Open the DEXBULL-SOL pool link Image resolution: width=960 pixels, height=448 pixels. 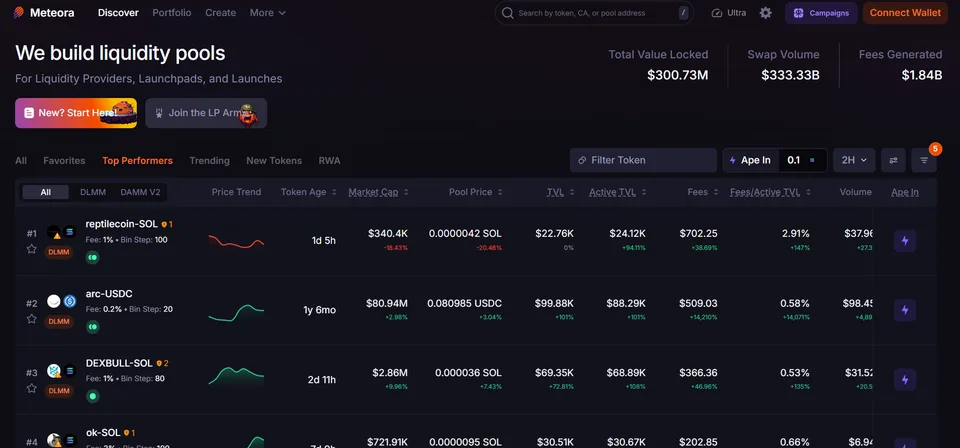(x=119, y=363)
